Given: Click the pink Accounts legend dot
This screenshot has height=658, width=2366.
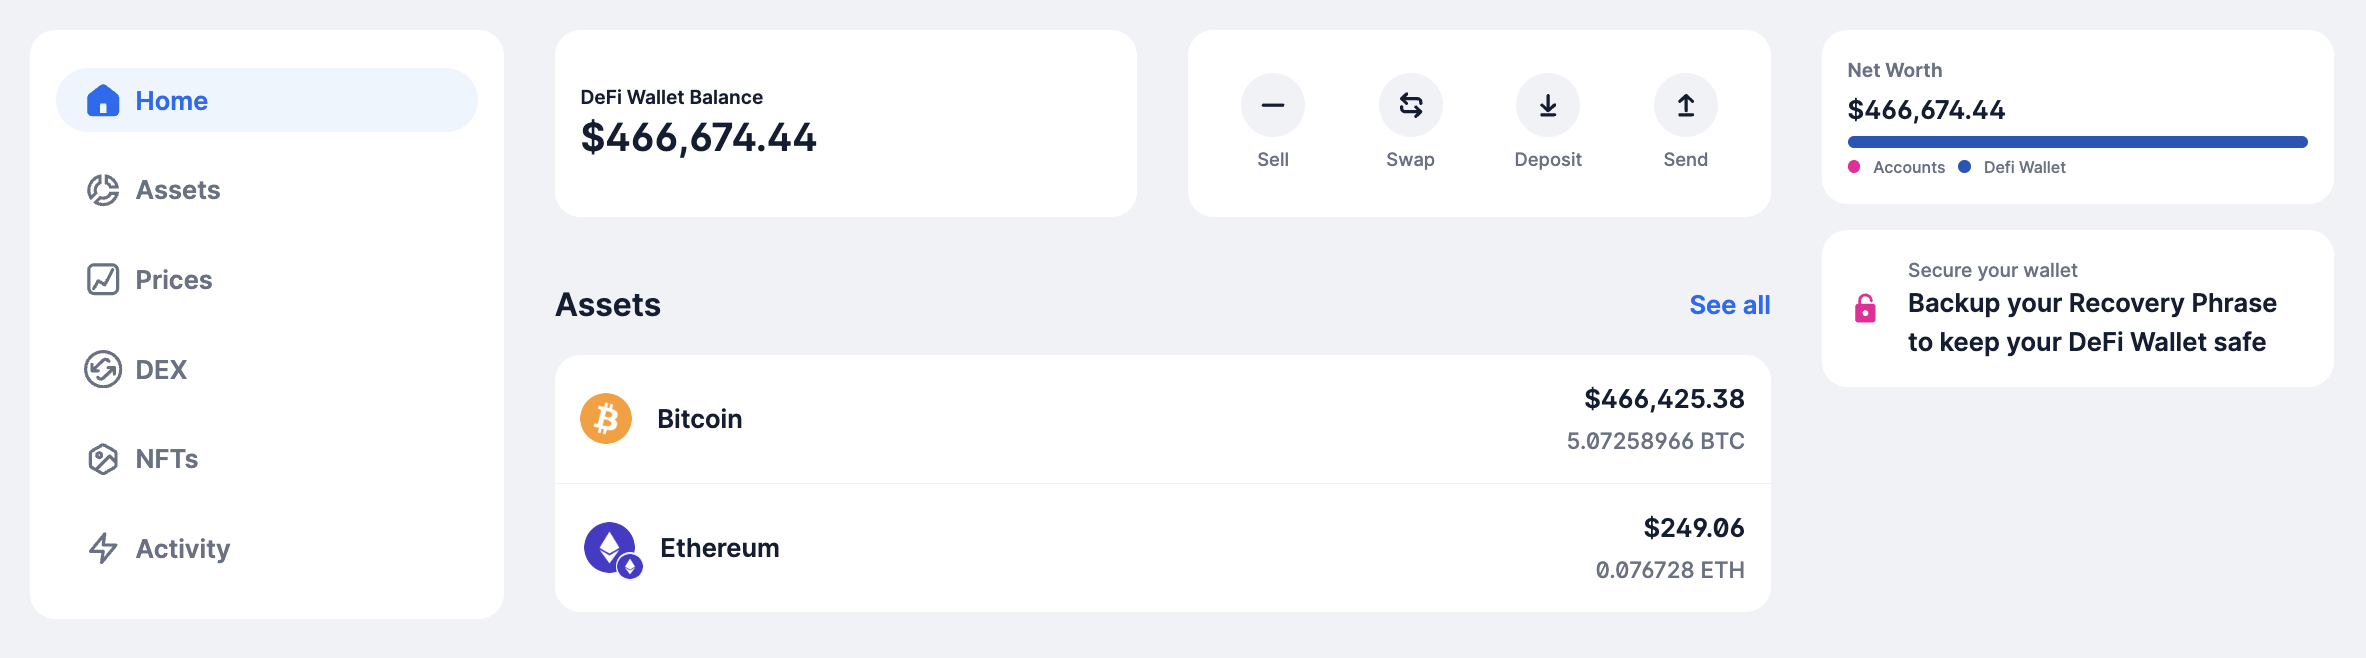Looking at the screenshot, I should (x=1854, y=167).
